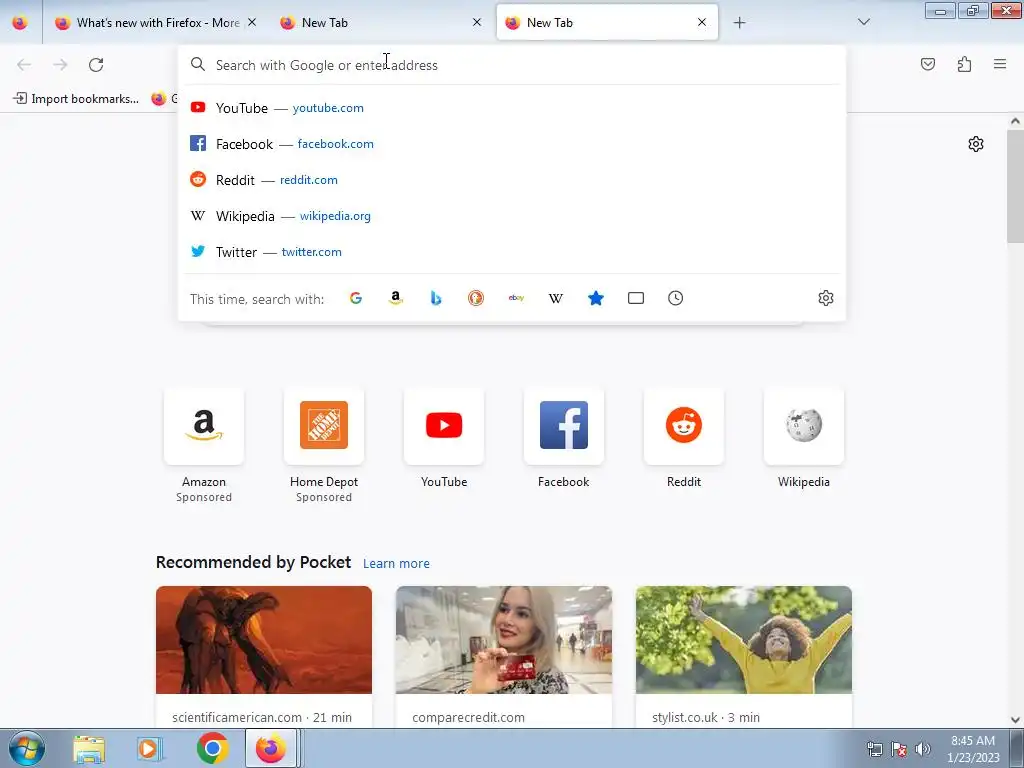The width and height of the screenshot is (1024, 768).
Task: Open new tab personalize gear icon
Action: pyautogui.click(x=976, y=144)
